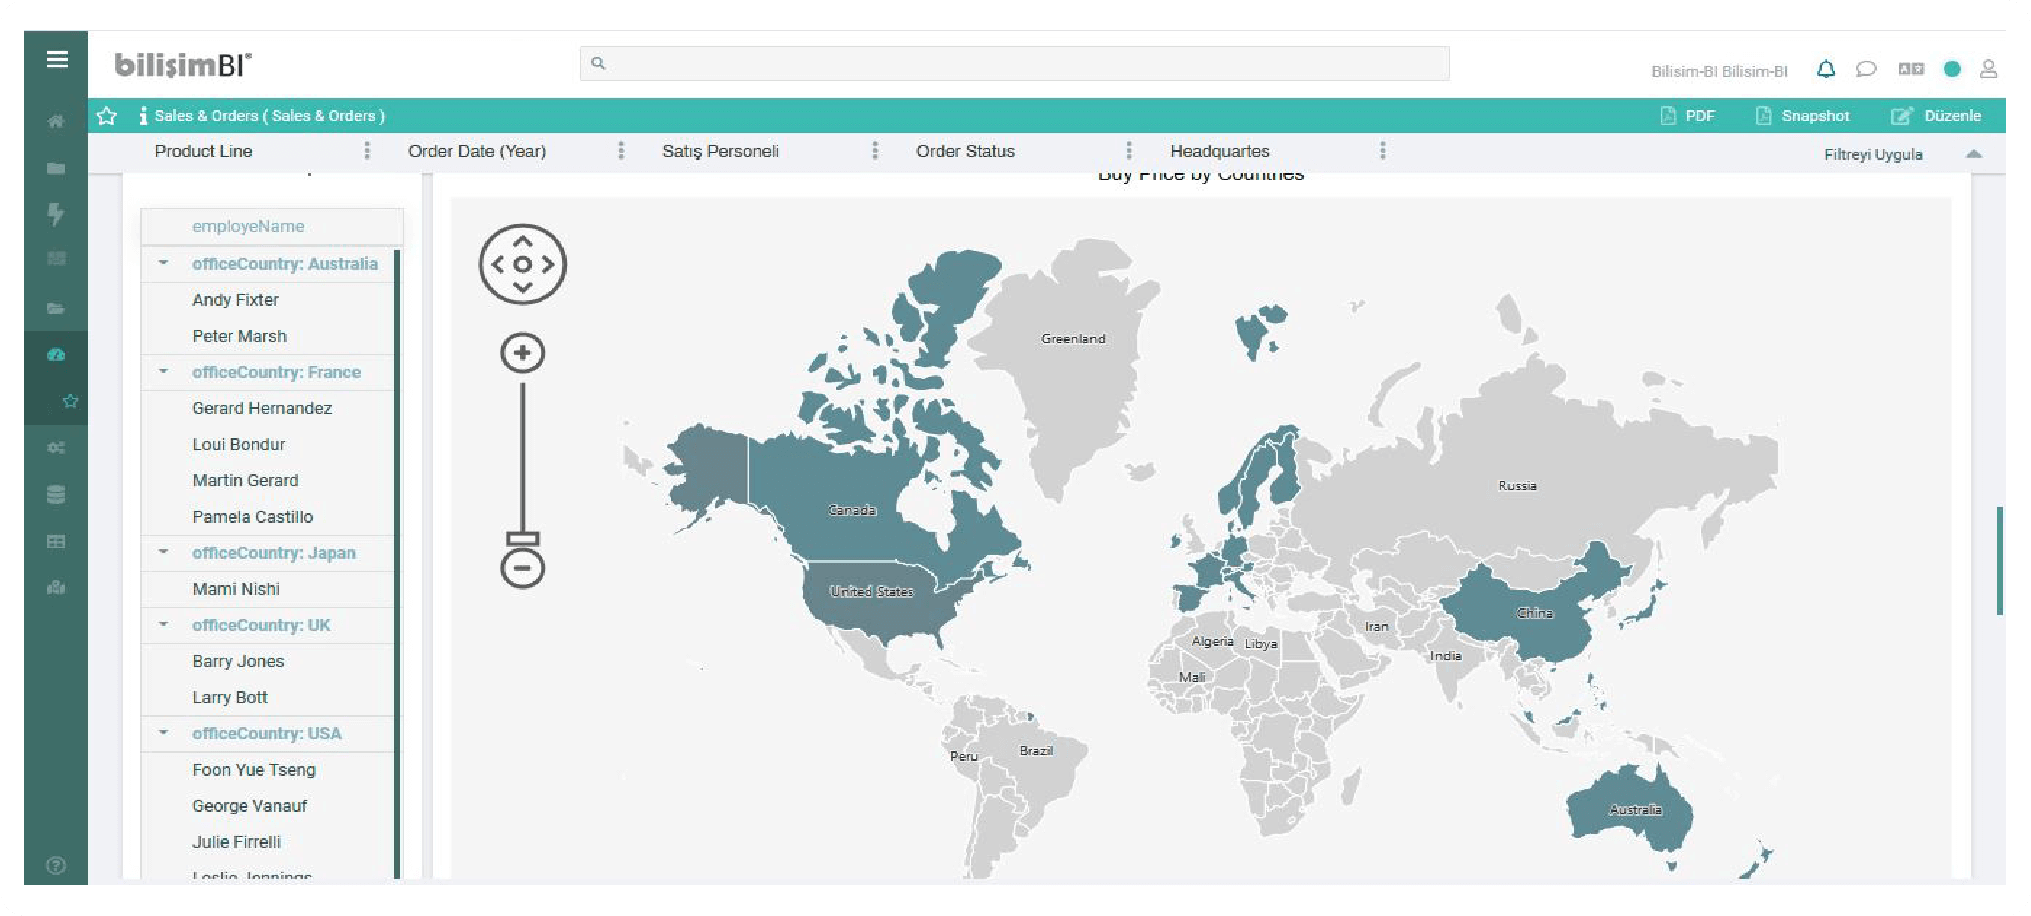The width and height of the screenshot is (2031, 916).
Task: Click the help question mark icon
Action: tap(56, 865)
